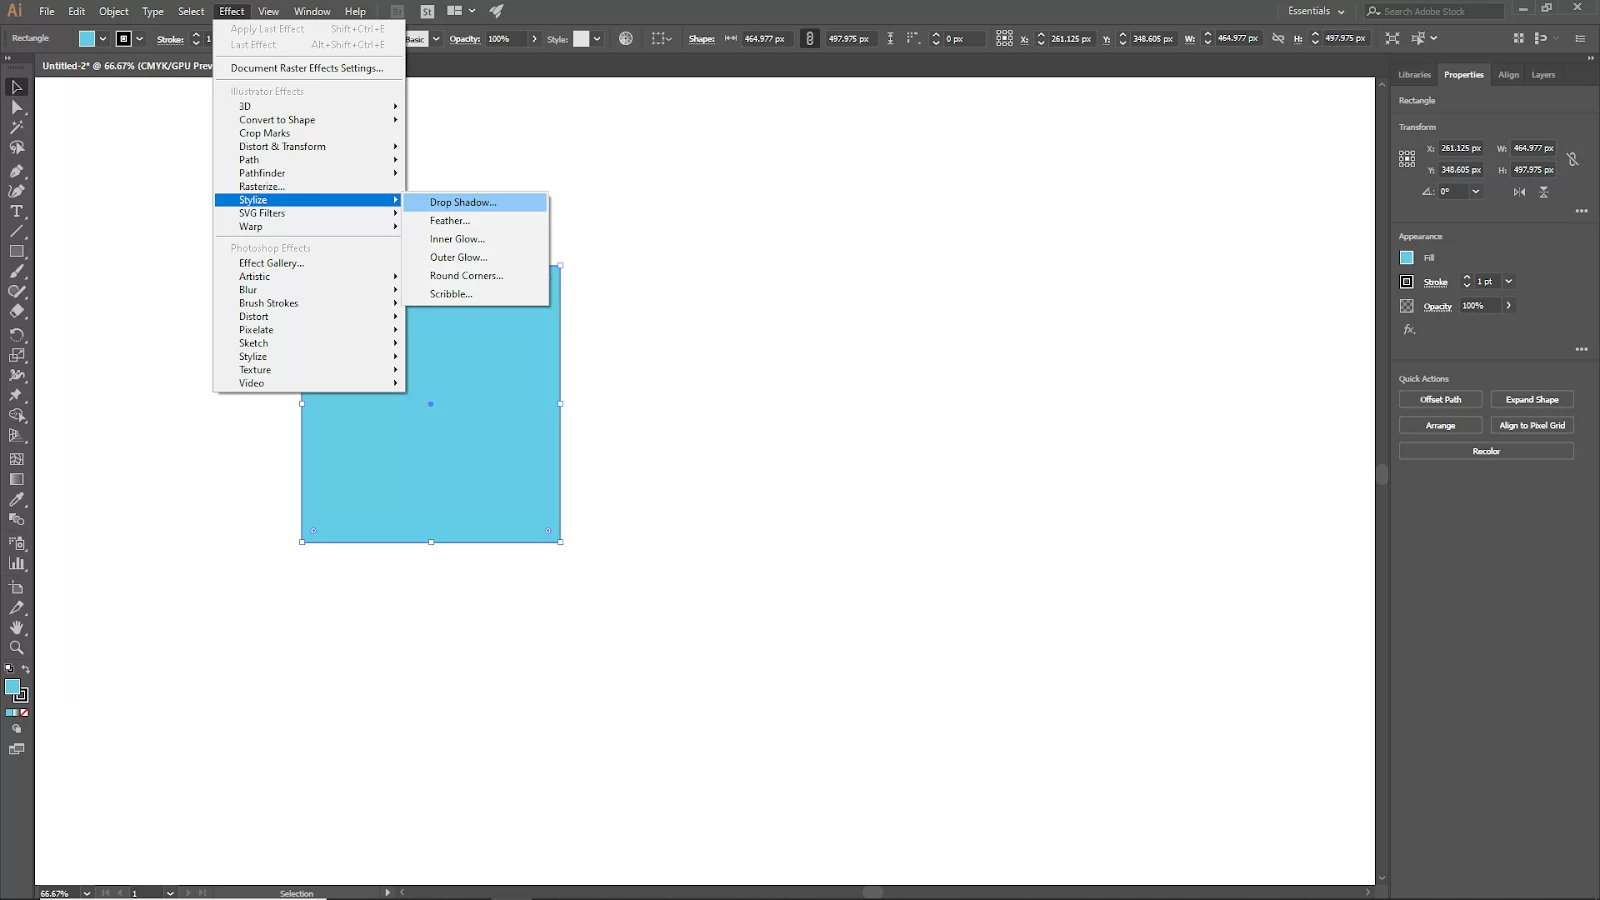Toggle constrain proportions link in Properties

pos(1573,159)
